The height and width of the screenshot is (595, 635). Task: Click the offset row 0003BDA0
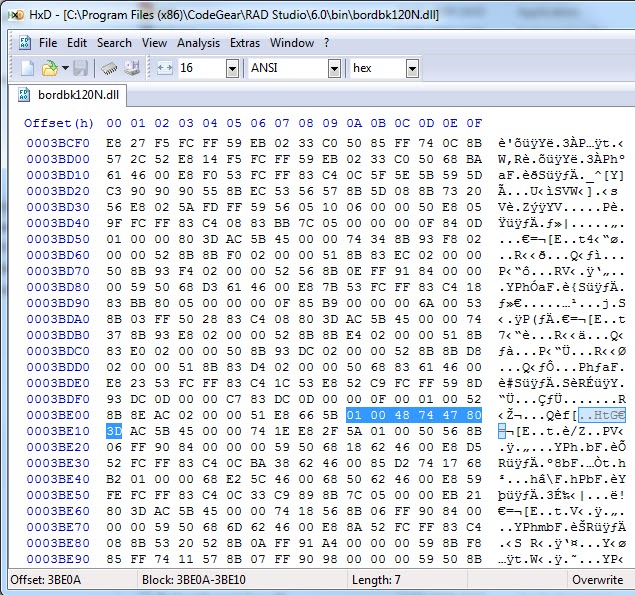click(x=58, y=320)
